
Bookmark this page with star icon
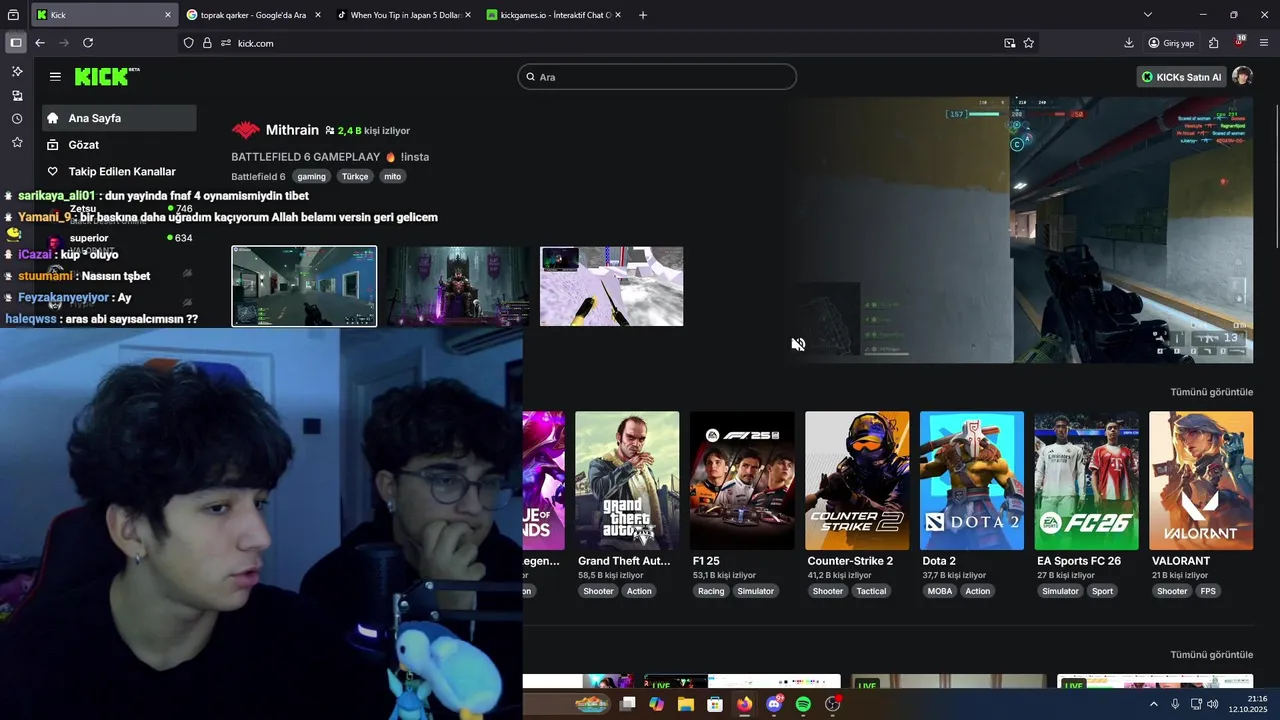pyautogui.click(x=1029, y=43)
